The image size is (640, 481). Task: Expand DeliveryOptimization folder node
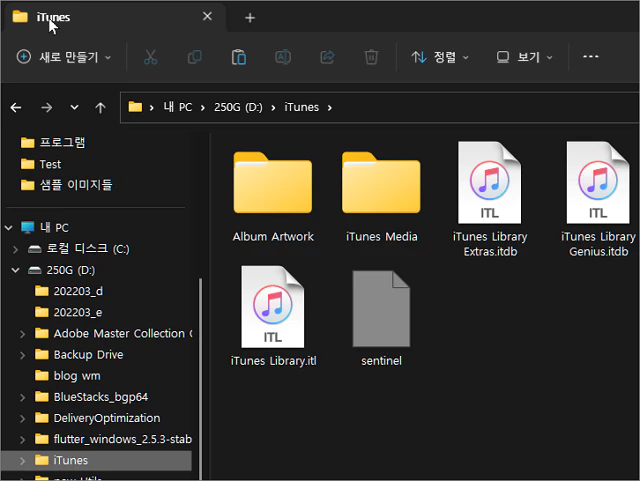22,419
